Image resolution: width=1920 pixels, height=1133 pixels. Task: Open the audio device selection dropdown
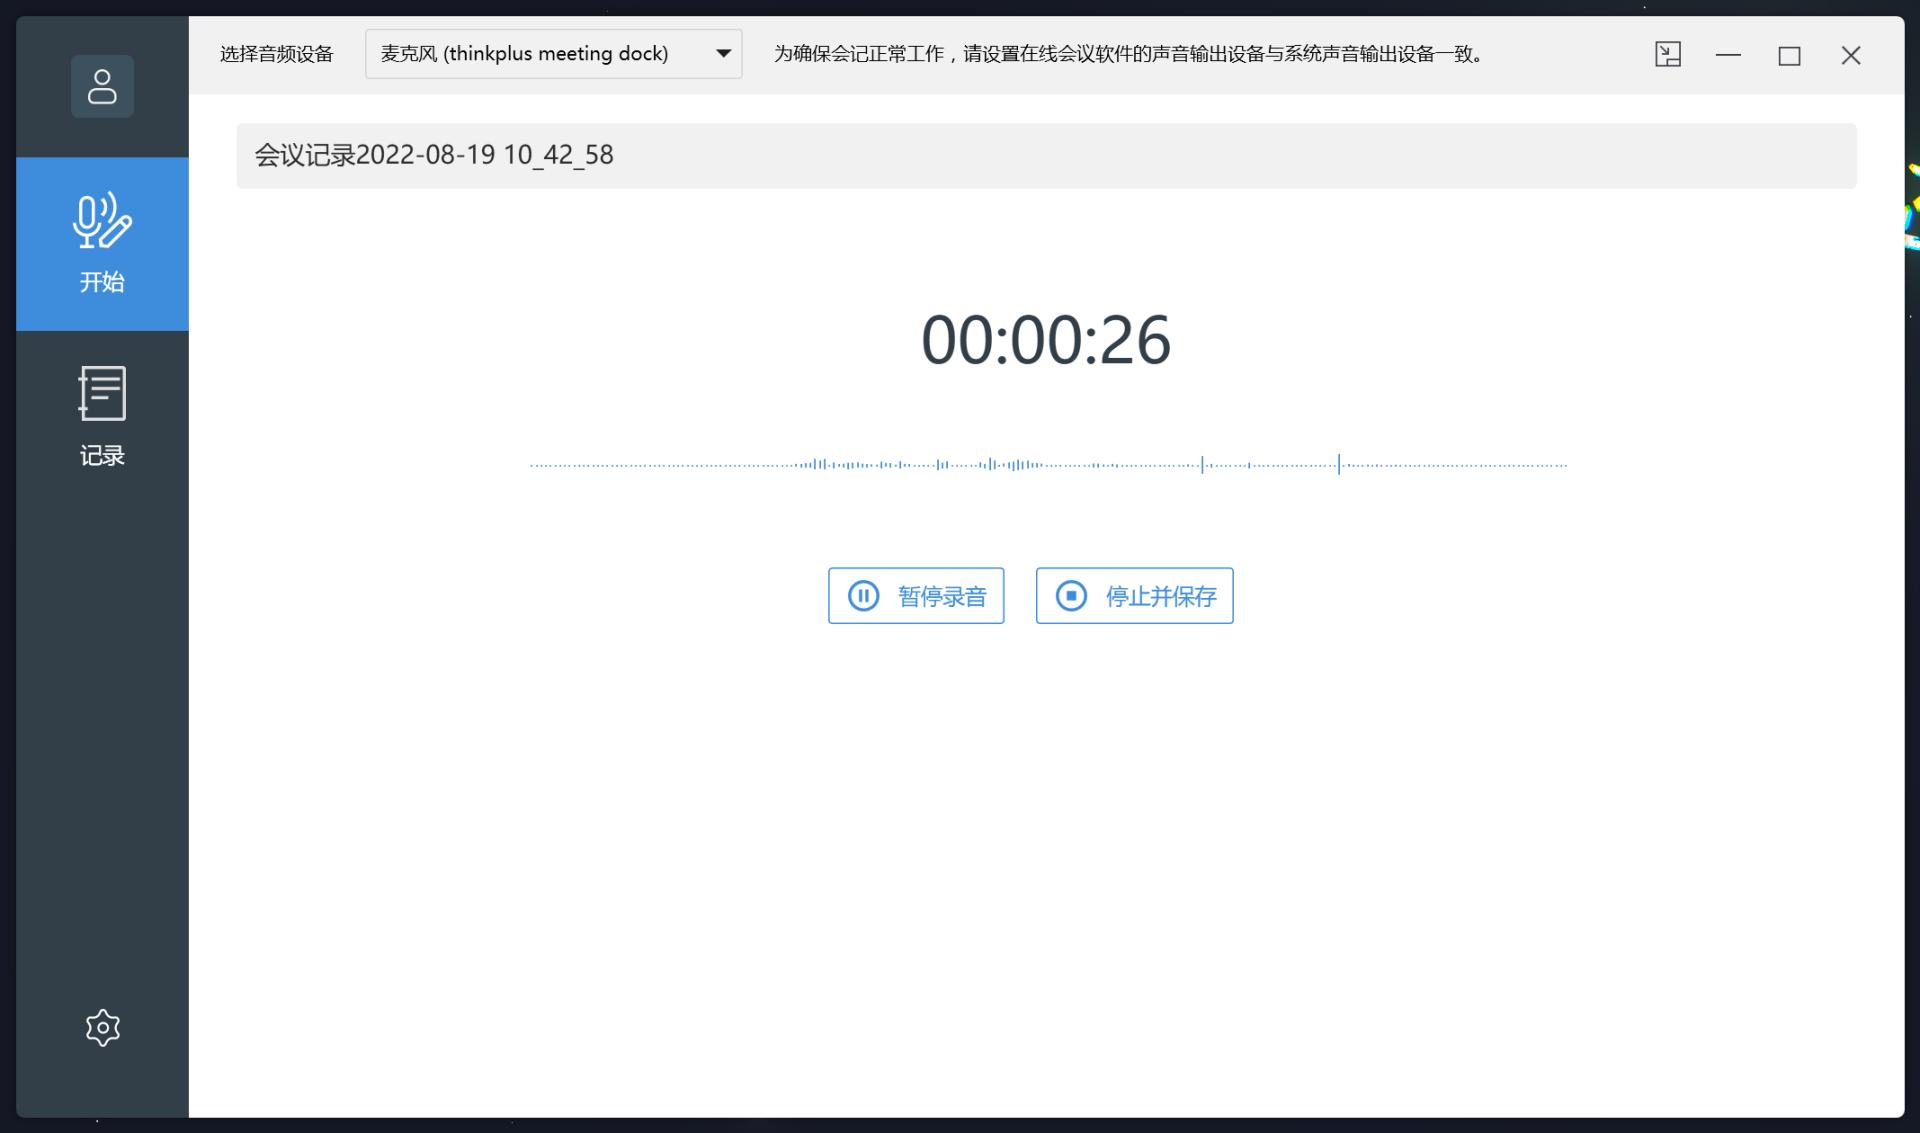pos(553,53)
